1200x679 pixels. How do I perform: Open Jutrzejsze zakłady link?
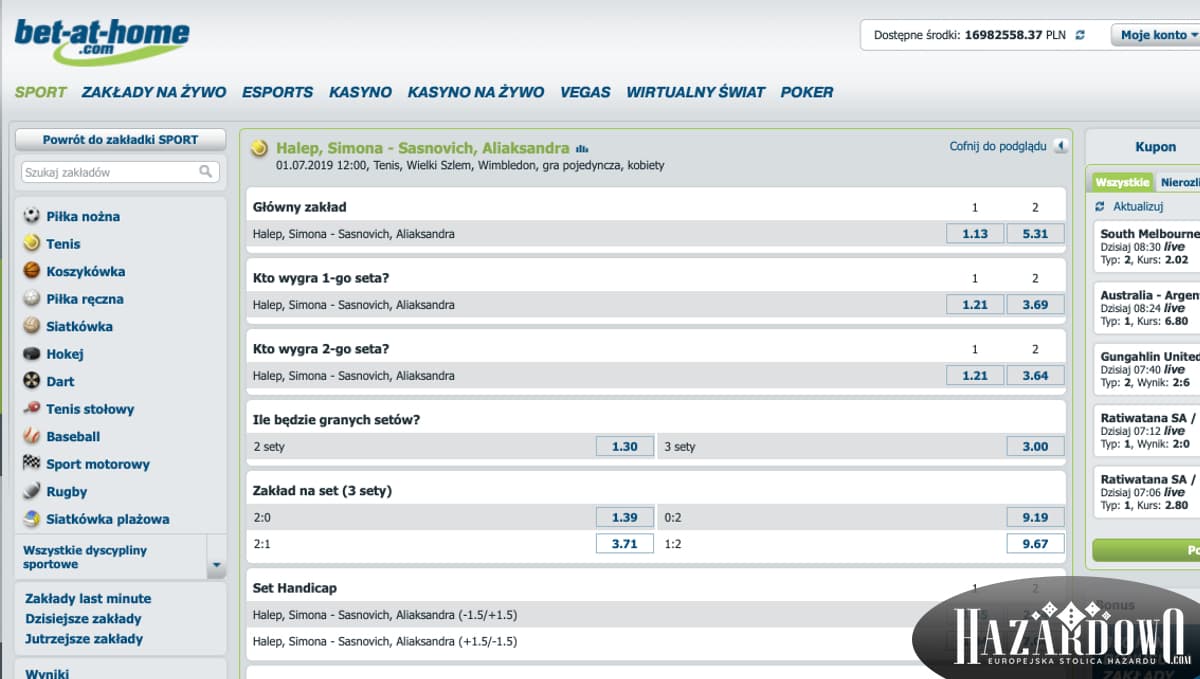coord(84,638)
